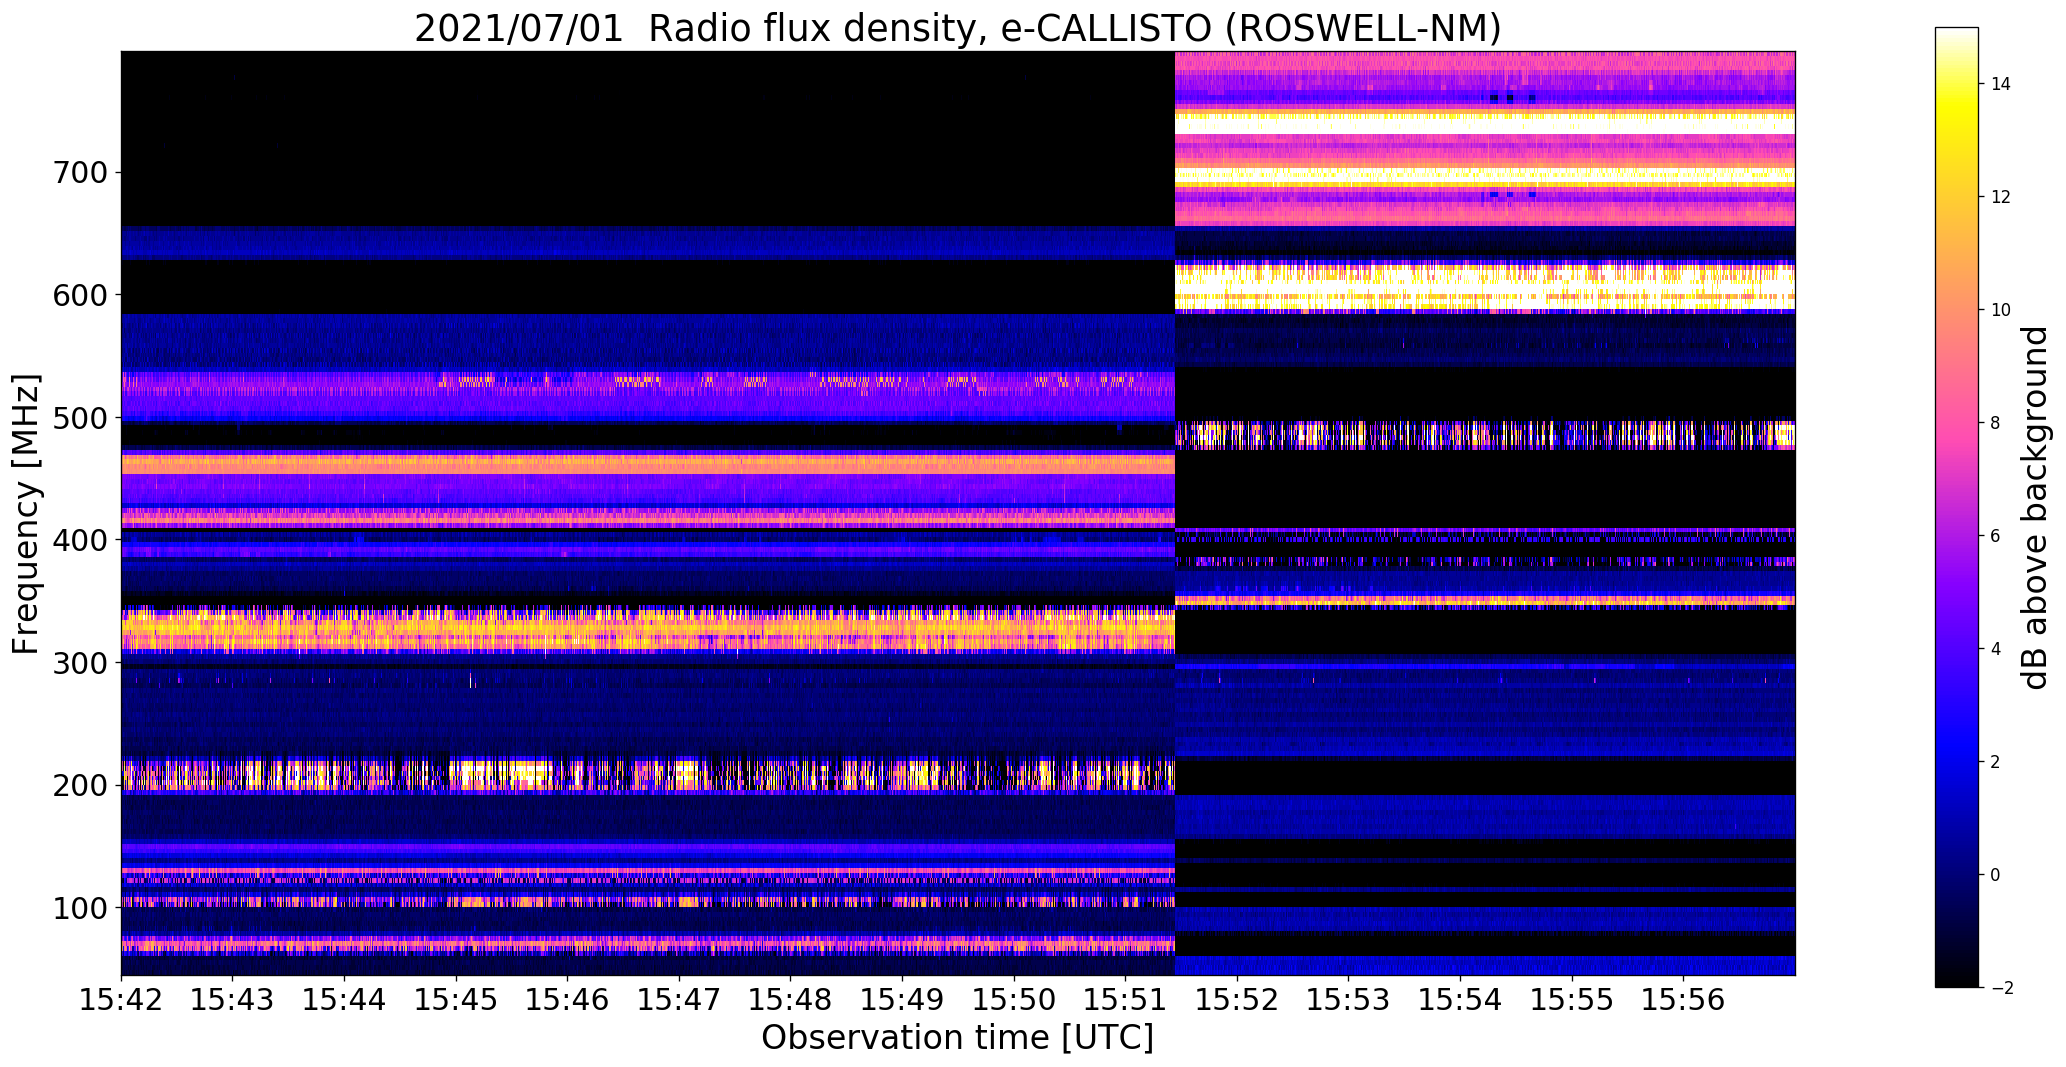Screen dimensions: 2066x1067
Task: Click the 300 MHz frequency tick label
Action: pos(79,663)
